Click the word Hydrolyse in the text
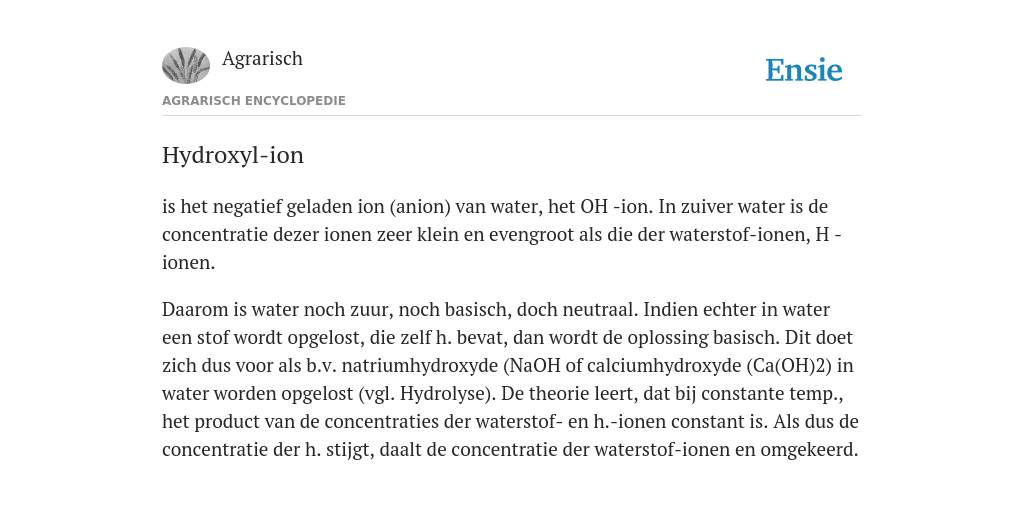Viewport: 1024px width, 512px height. (x=443, y=394)
